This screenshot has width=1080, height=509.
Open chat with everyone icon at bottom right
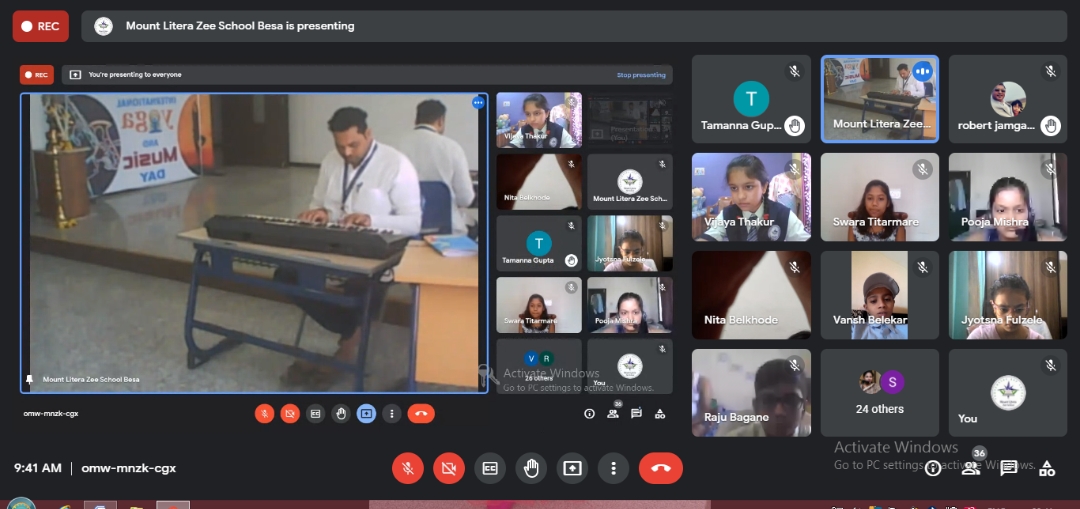pyautogui.click(x=1009, y=468)
